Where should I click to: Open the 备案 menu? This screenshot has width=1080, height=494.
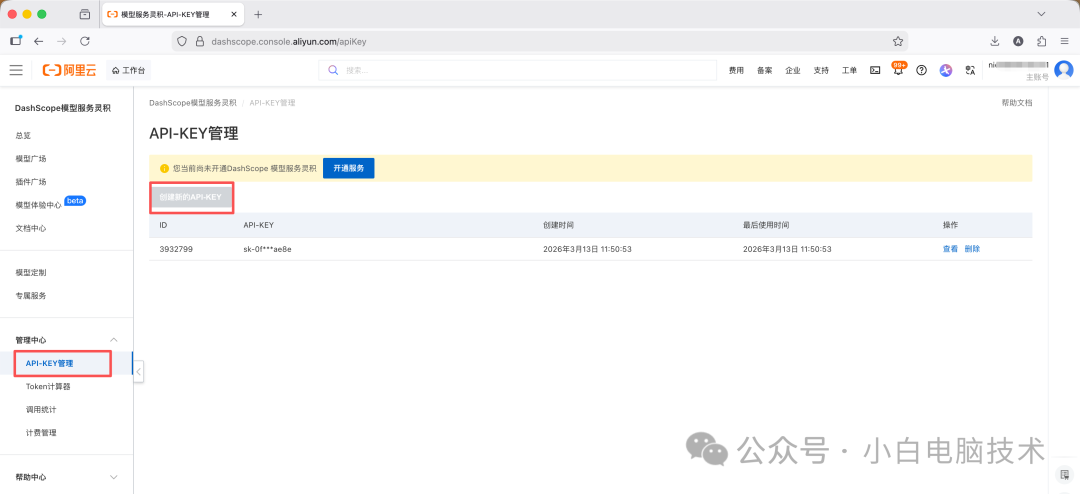[765, 70]
